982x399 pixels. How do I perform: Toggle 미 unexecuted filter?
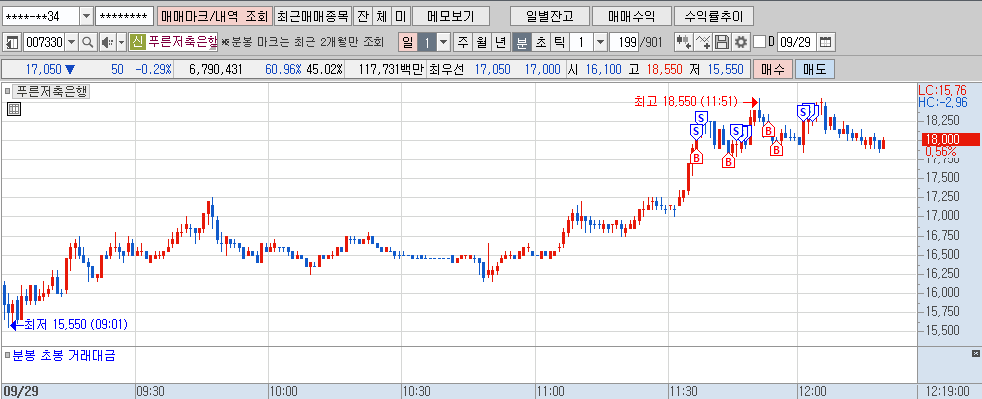[x=400, y=16]
